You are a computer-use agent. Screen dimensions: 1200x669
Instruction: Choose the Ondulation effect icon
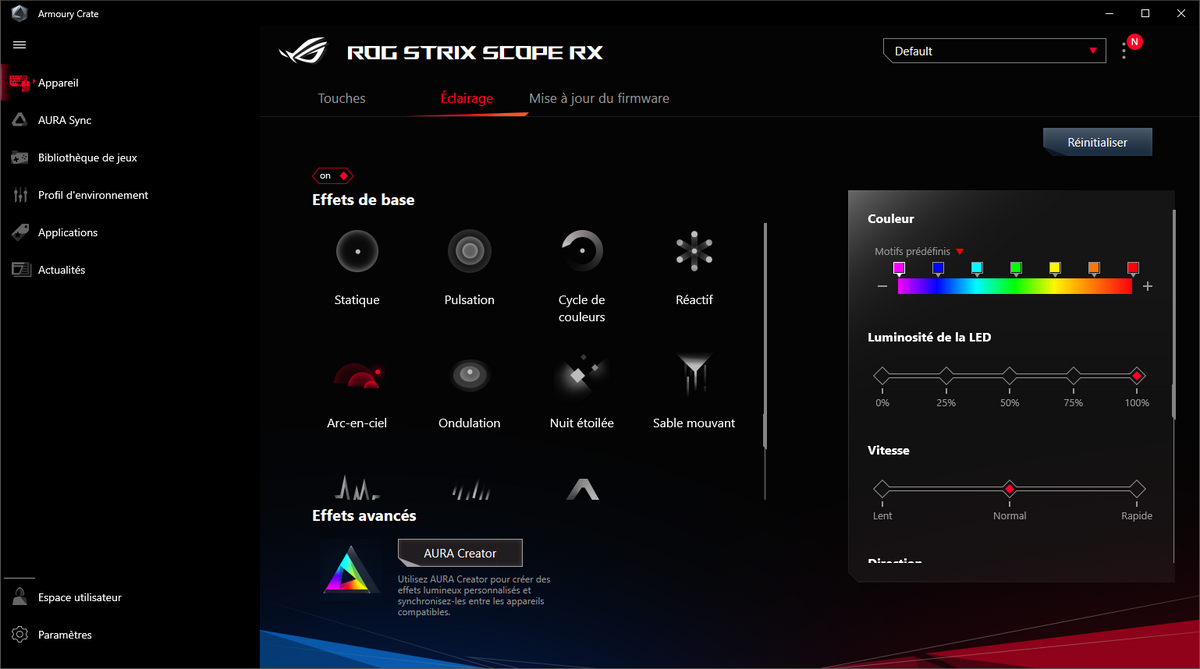point(469,375)
